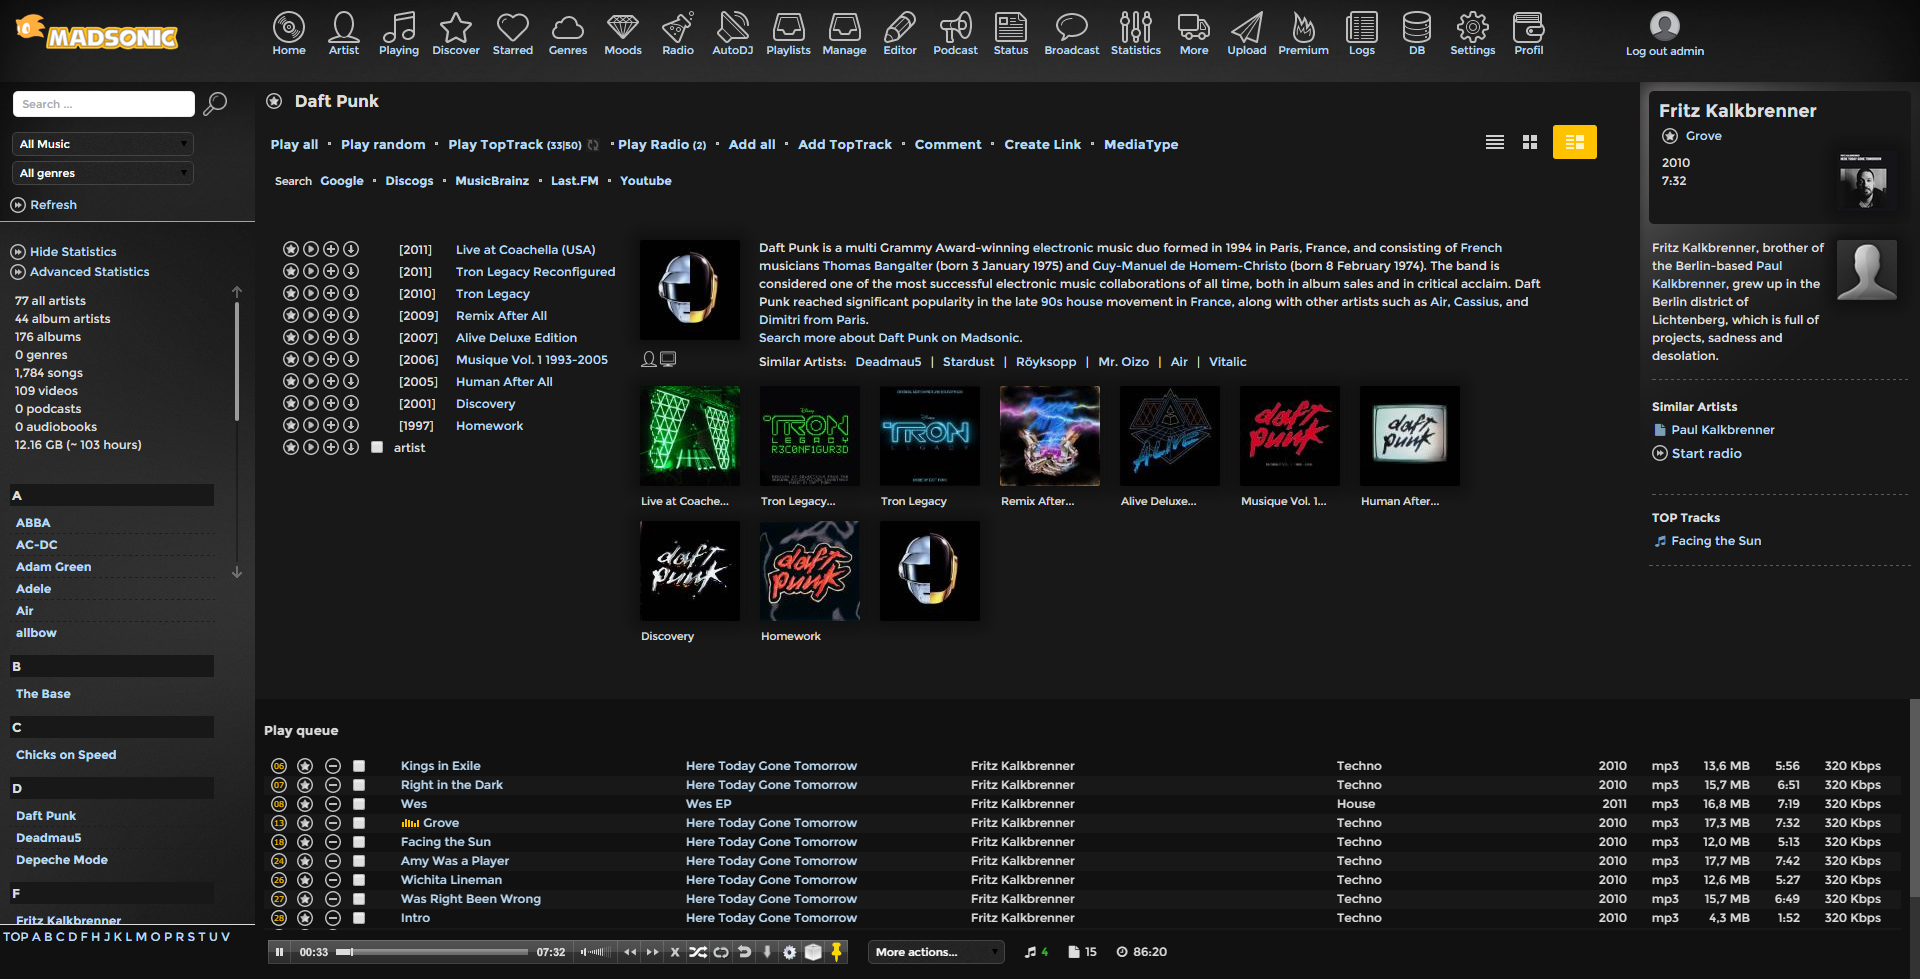Select the checkbox next to Facing the Sun
Viewport: 1920px width, 979px height.
(359, 842)
